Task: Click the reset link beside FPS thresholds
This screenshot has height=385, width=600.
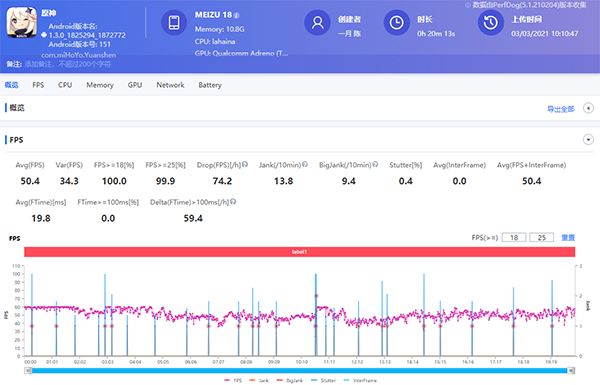Action: pyautogui.click(x=568, y=238)
